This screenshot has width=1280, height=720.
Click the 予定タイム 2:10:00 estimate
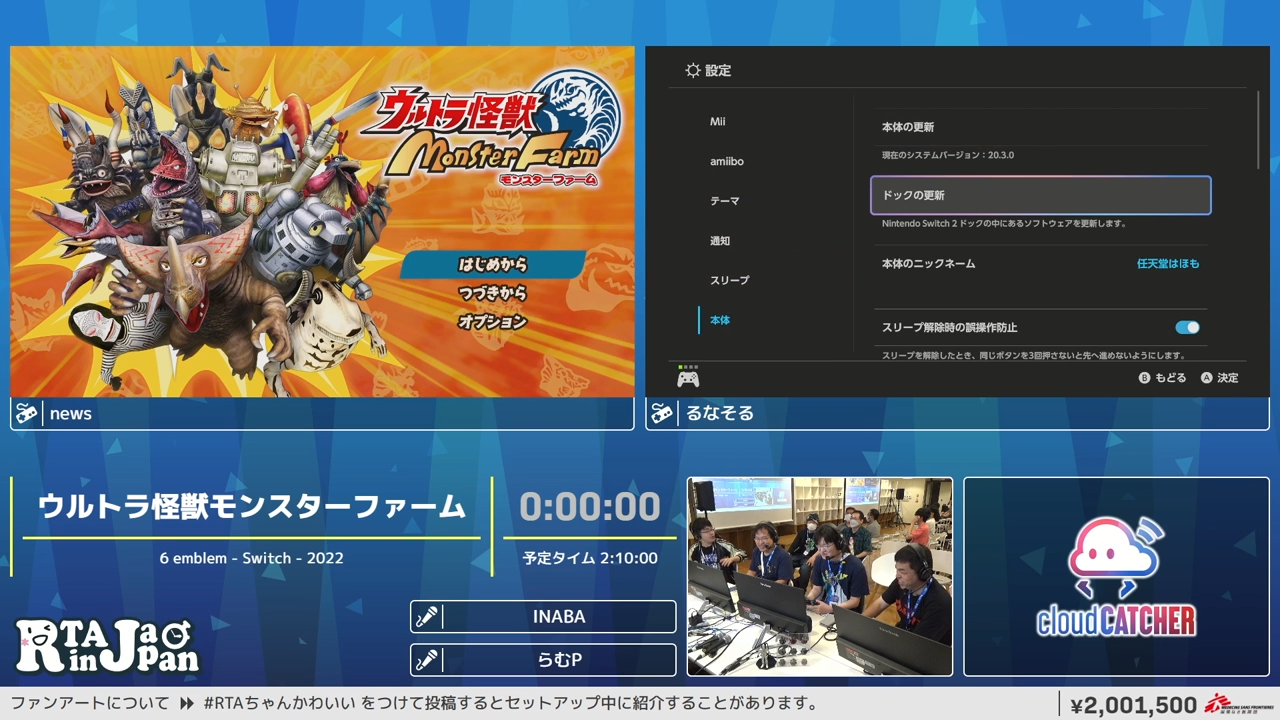tap(590, 558)
